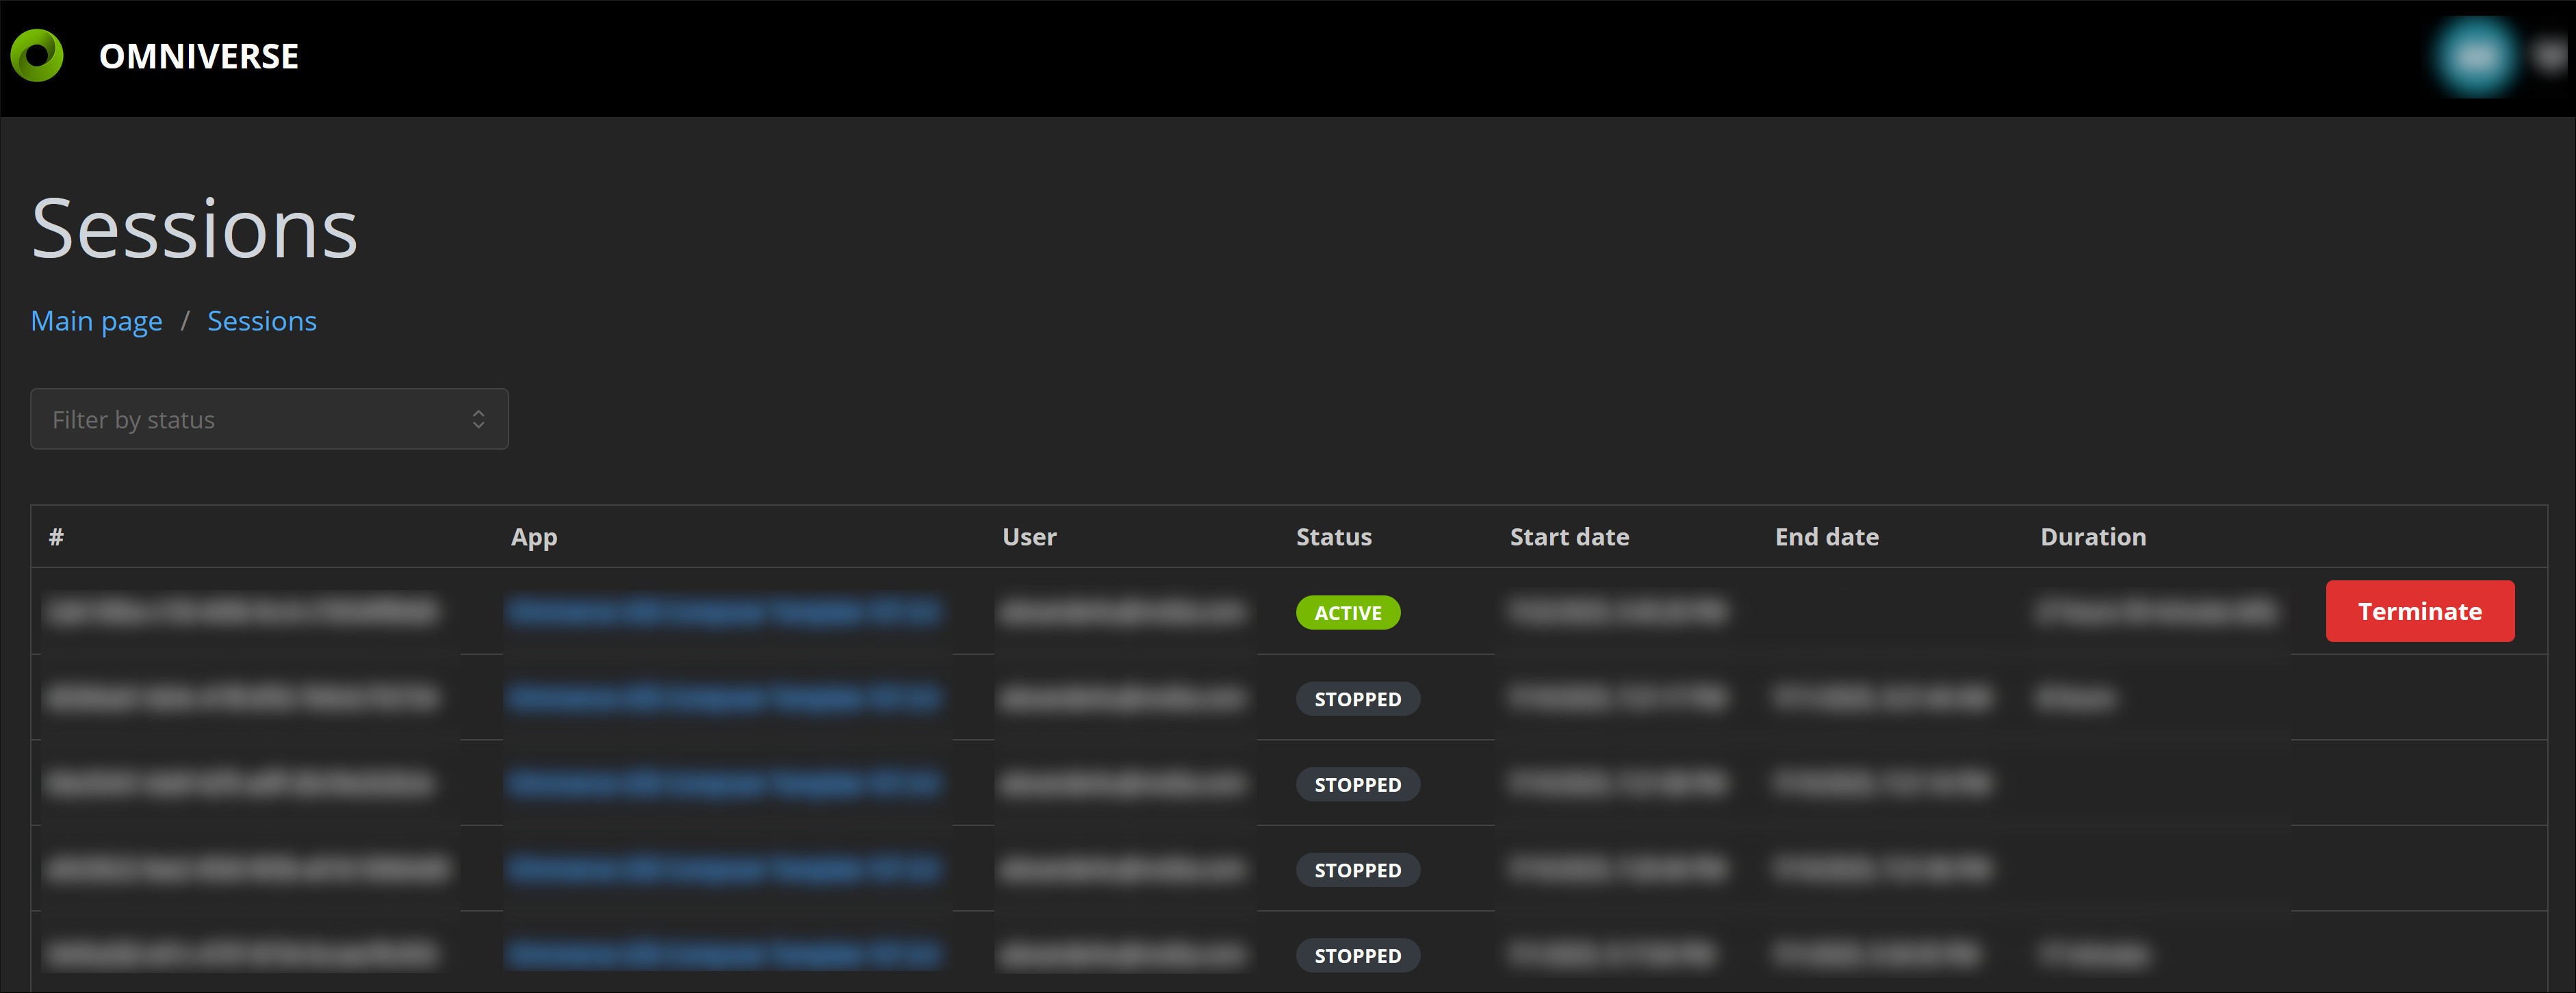Click the Sessions page heading
Viewport: 2576px width, 993px height.
pos(195,229)
